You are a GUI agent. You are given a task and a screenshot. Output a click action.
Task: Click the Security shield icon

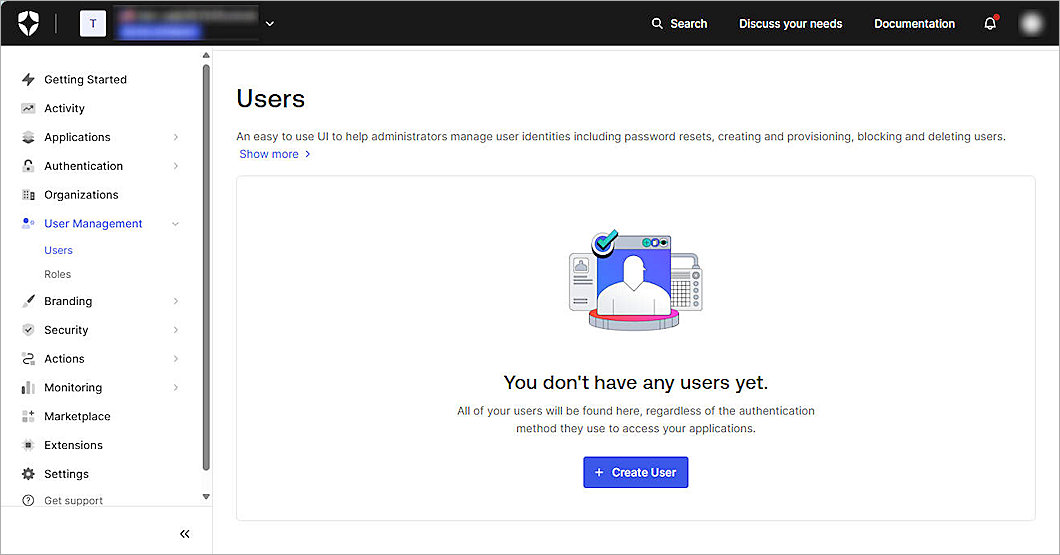point(28,330)
